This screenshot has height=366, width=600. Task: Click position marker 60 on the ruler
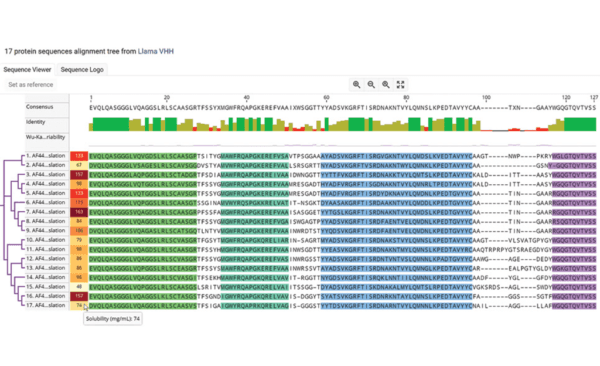coord(326,98)
